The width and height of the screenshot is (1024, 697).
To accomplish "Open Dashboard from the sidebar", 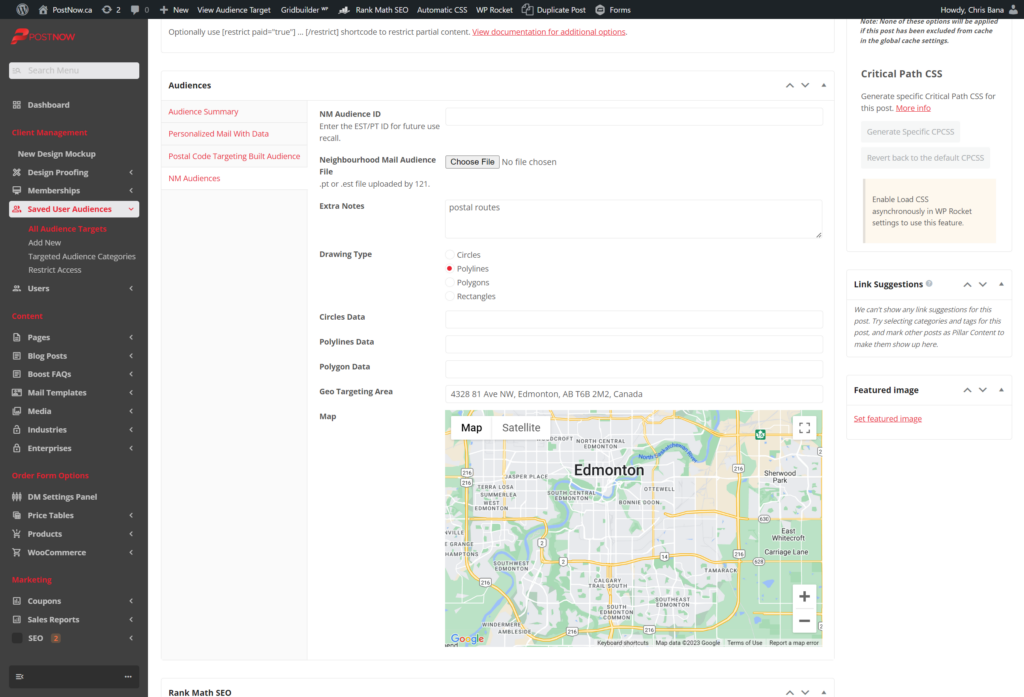I will tap(48, 105).
